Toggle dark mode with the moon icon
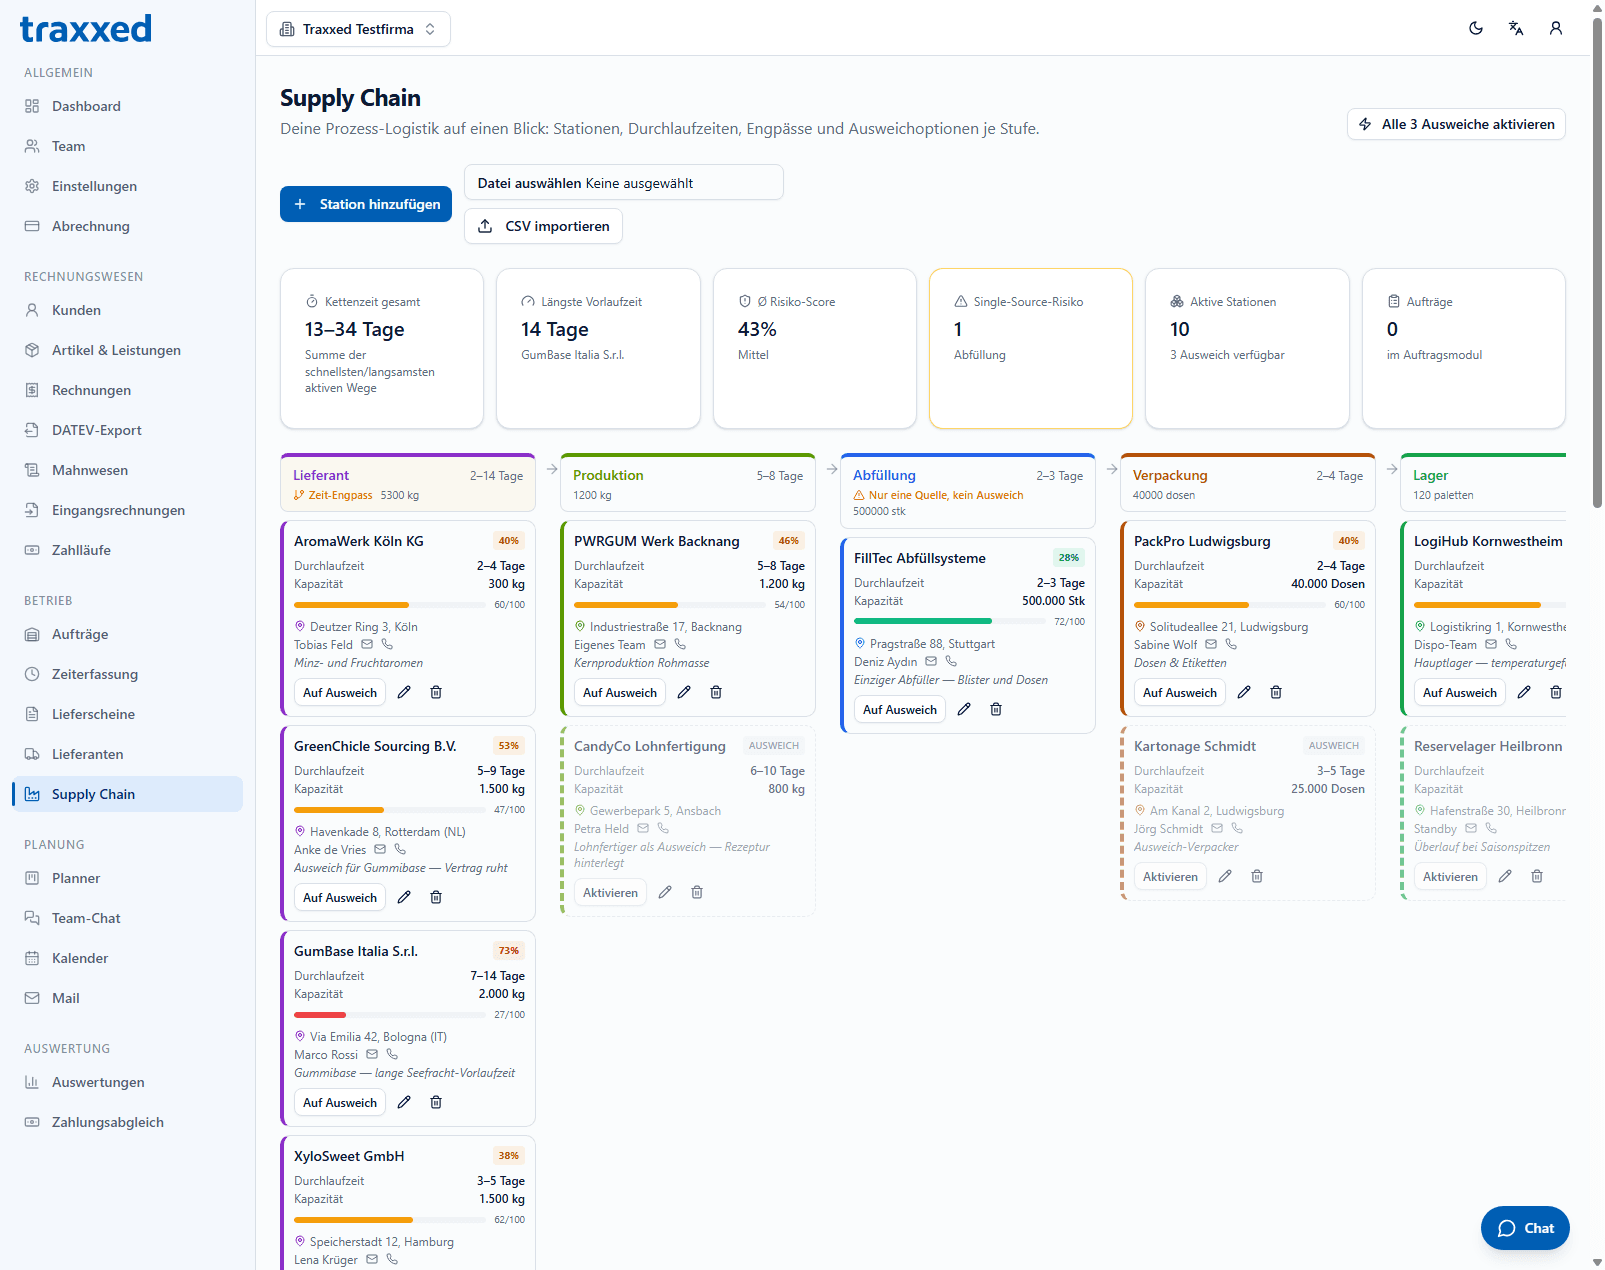This screenshot has width=1605, height=1270. tap(1476, 28)
